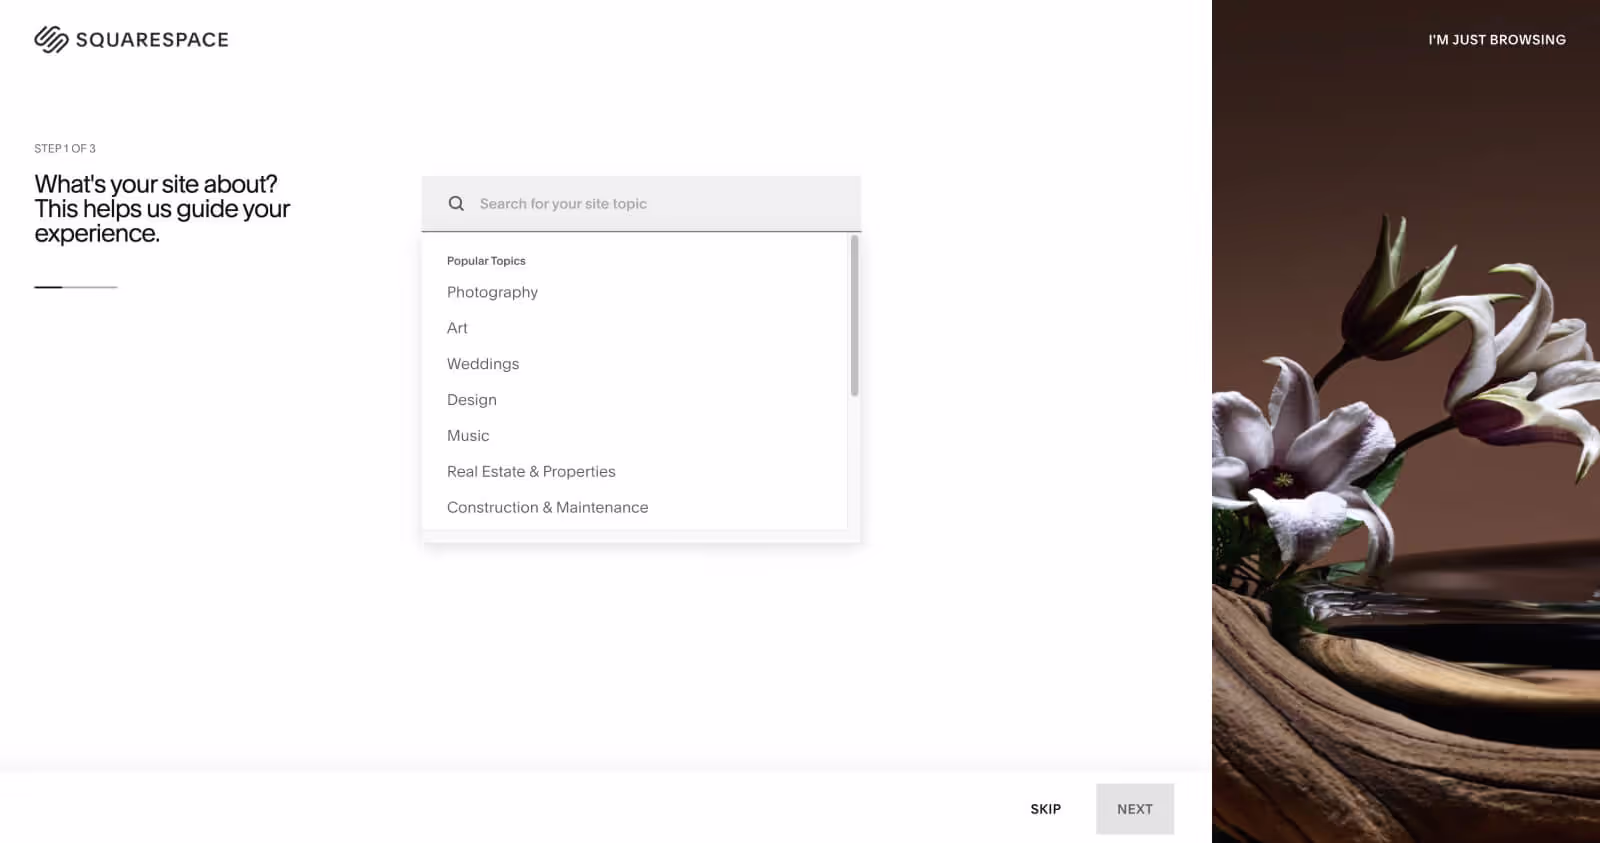Click the STEP 1 OF 3 label
The width and height of the screenshot is (1600, 843).
(65, 148)
